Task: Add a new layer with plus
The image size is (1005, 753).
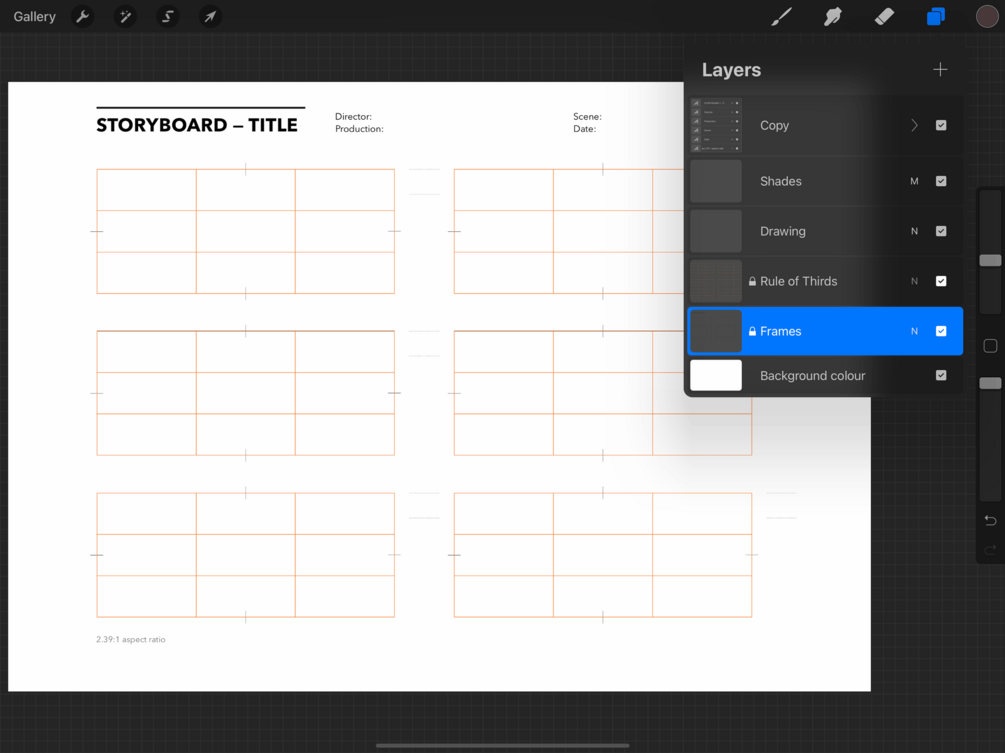Action: click(940, 69)
